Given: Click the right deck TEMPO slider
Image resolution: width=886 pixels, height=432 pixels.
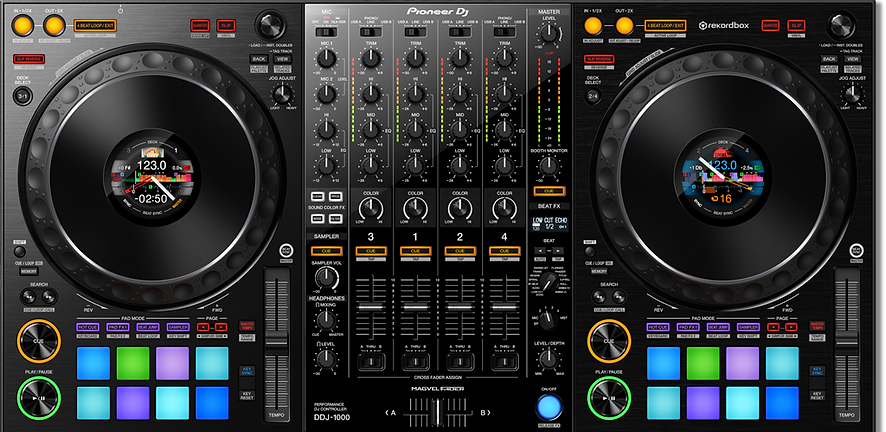Looking at the screenshot, I should (x=847, y=342).
